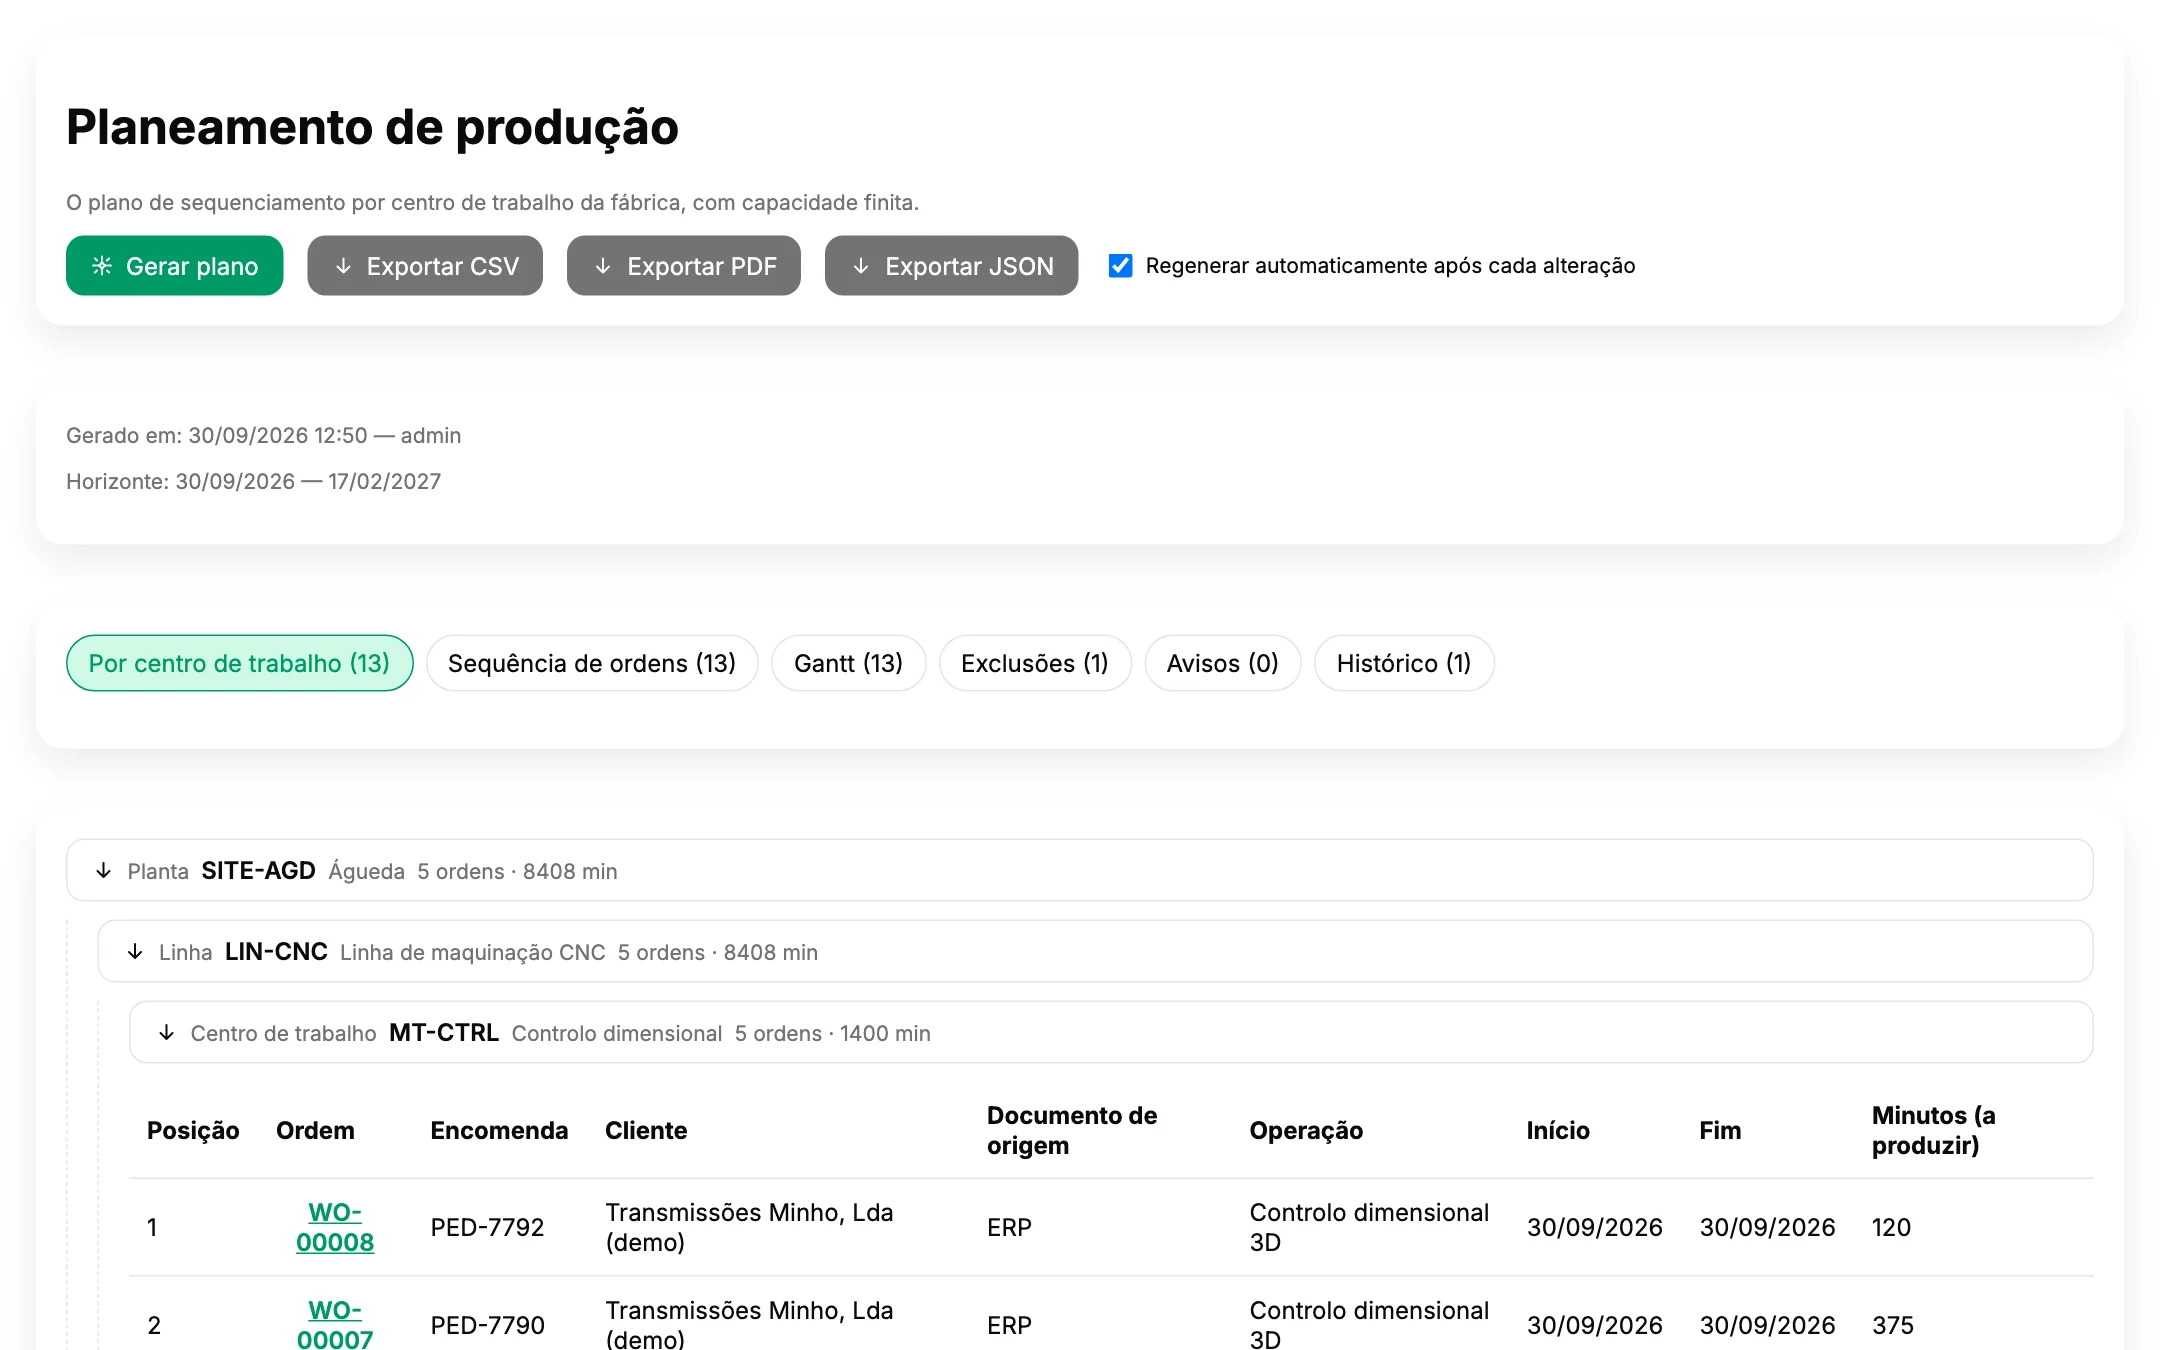Viewport: 2160px width, 1350px height.
Task: Click the 120 minutes value
Action: coord(1891,1227)
